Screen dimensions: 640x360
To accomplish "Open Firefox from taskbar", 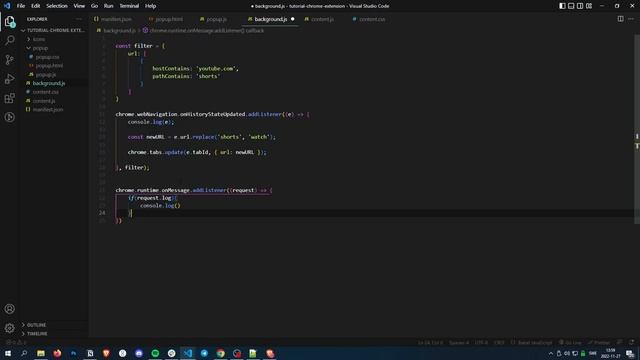I will pos(57,353).
